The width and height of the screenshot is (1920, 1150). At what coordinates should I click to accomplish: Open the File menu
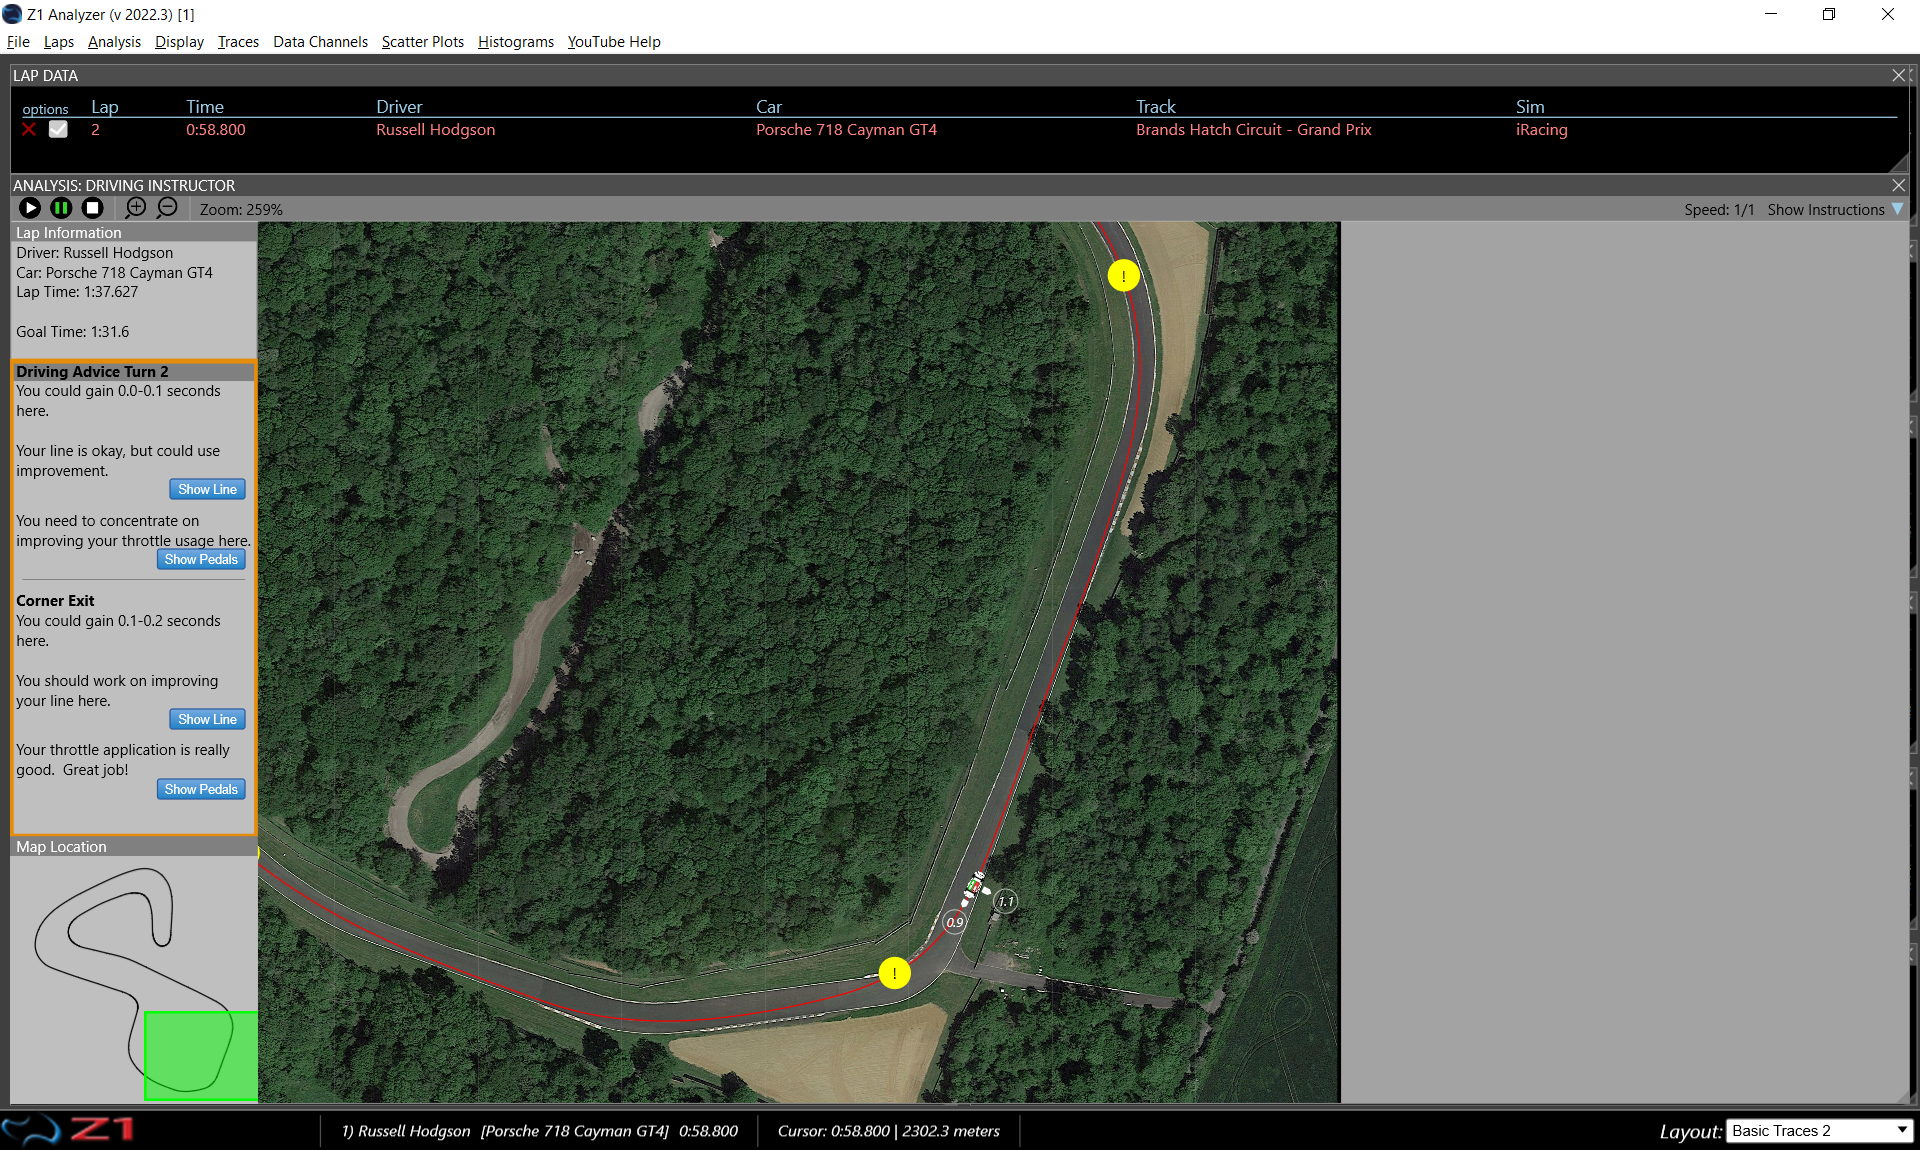[x=18, y=42]
